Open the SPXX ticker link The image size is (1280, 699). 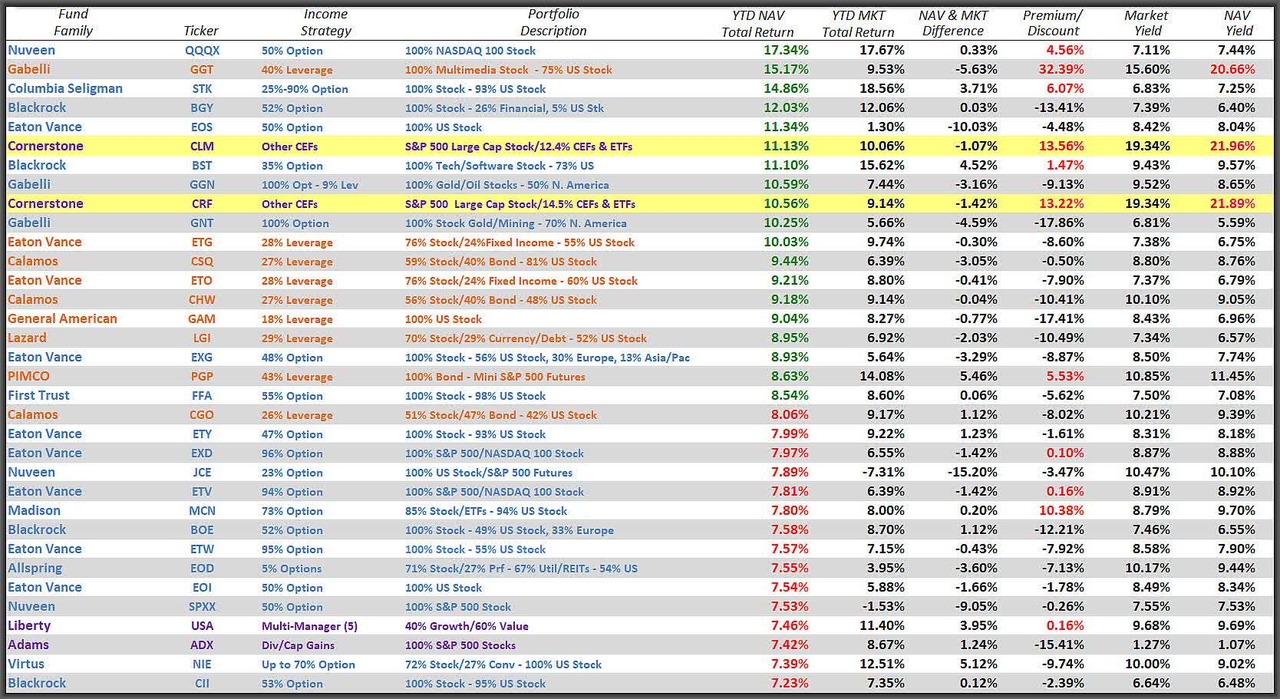tap(200, 607)
